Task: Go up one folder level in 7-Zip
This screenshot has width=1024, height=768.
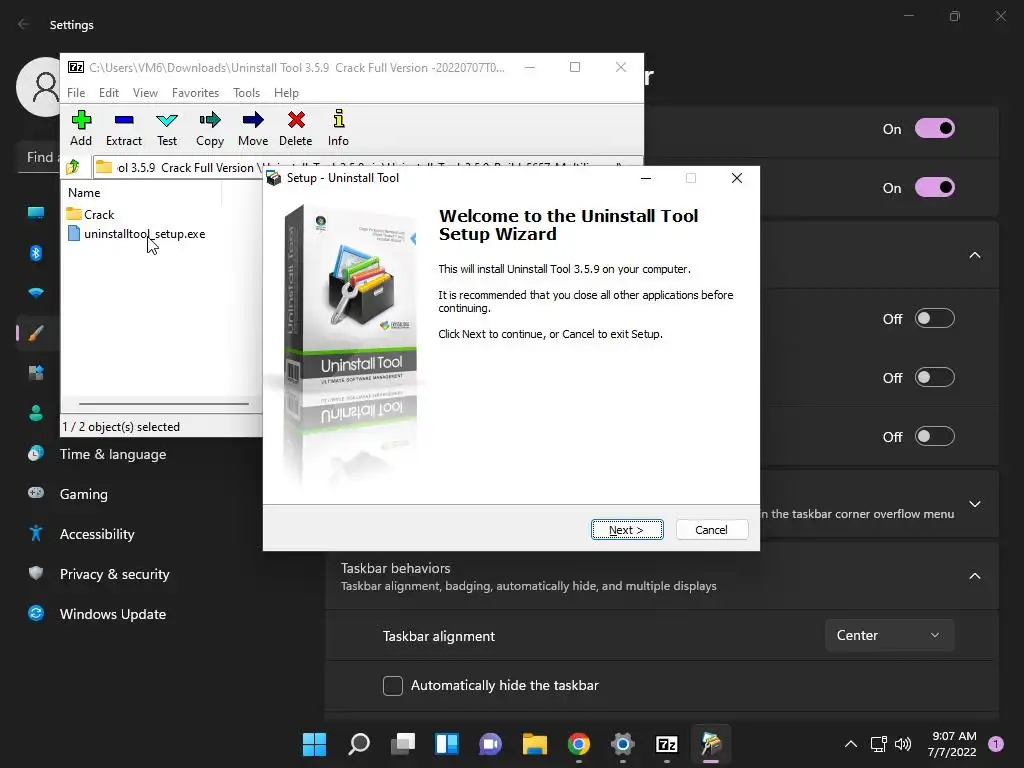Action: click(73, 167)
